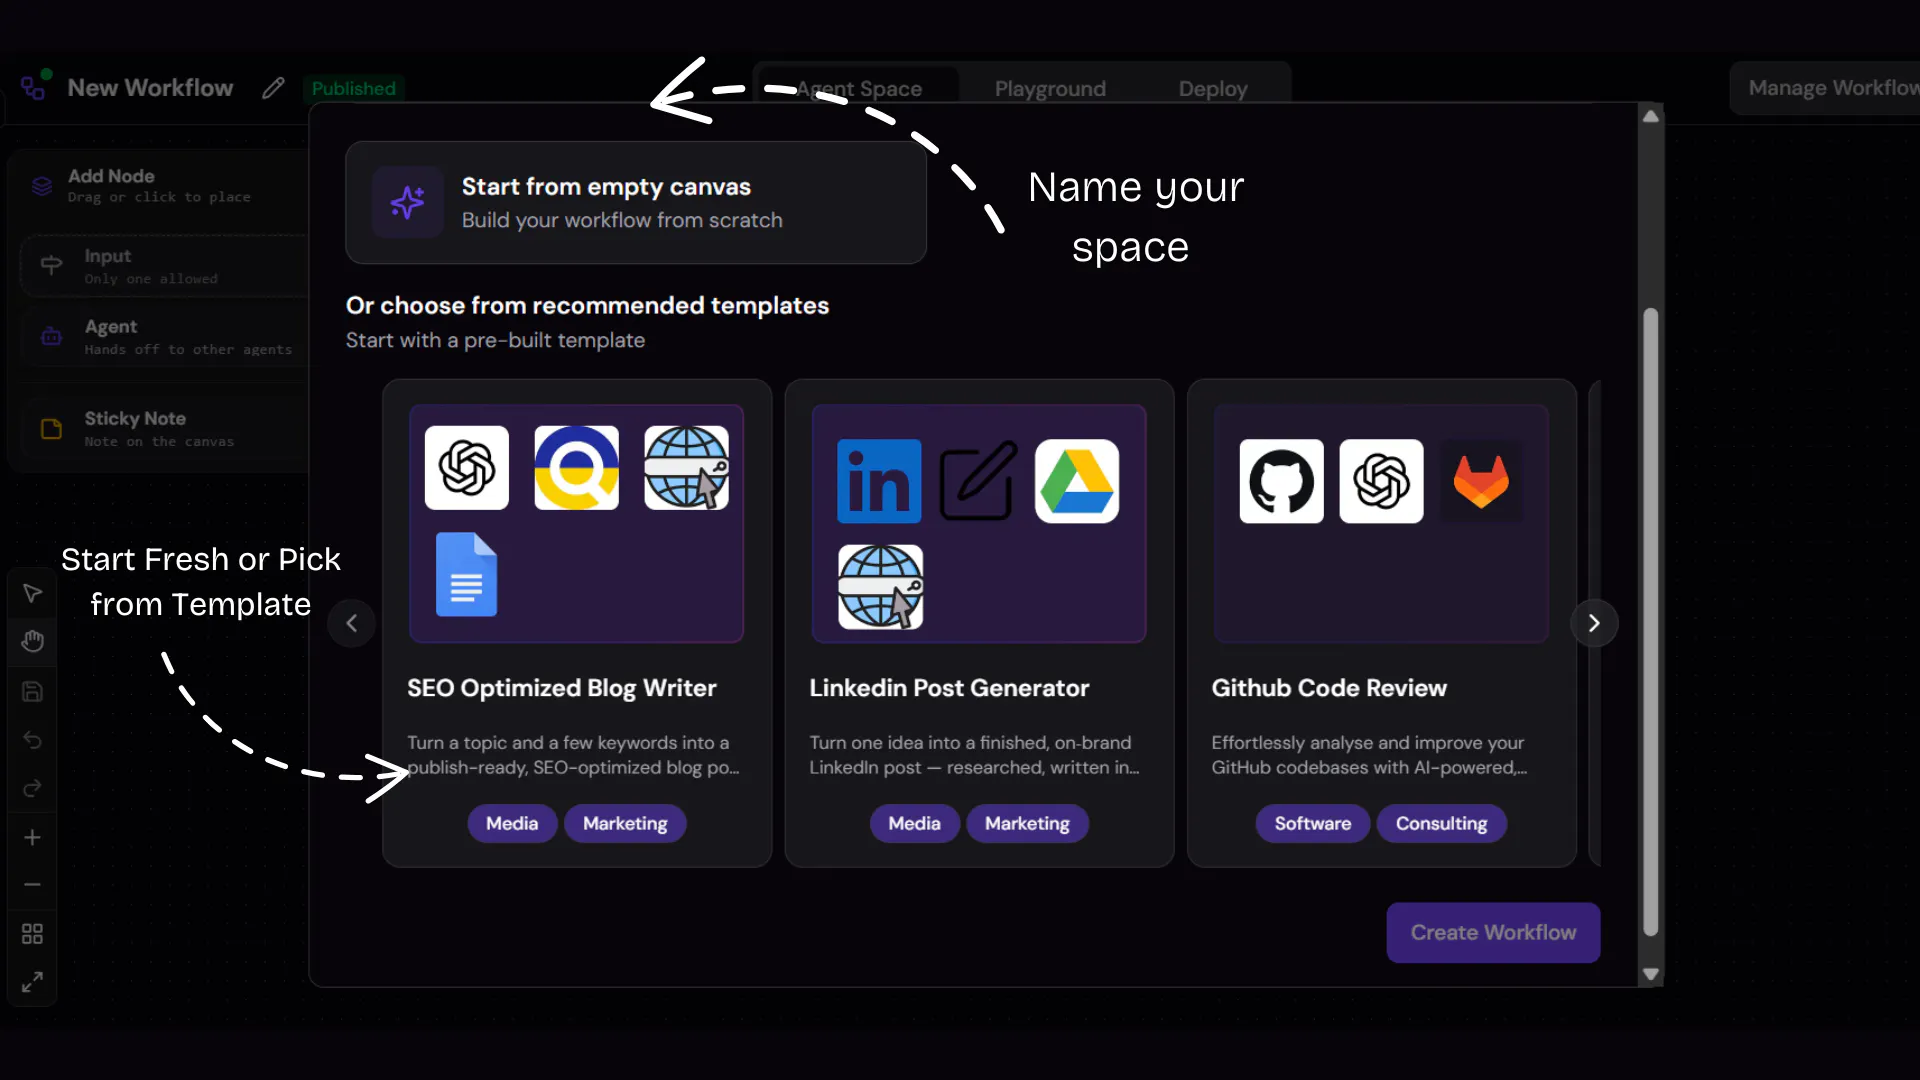Screen dimensions: 1920x1080
Task: Click web browser globe icon in SEO card
Action: (687, 468)
